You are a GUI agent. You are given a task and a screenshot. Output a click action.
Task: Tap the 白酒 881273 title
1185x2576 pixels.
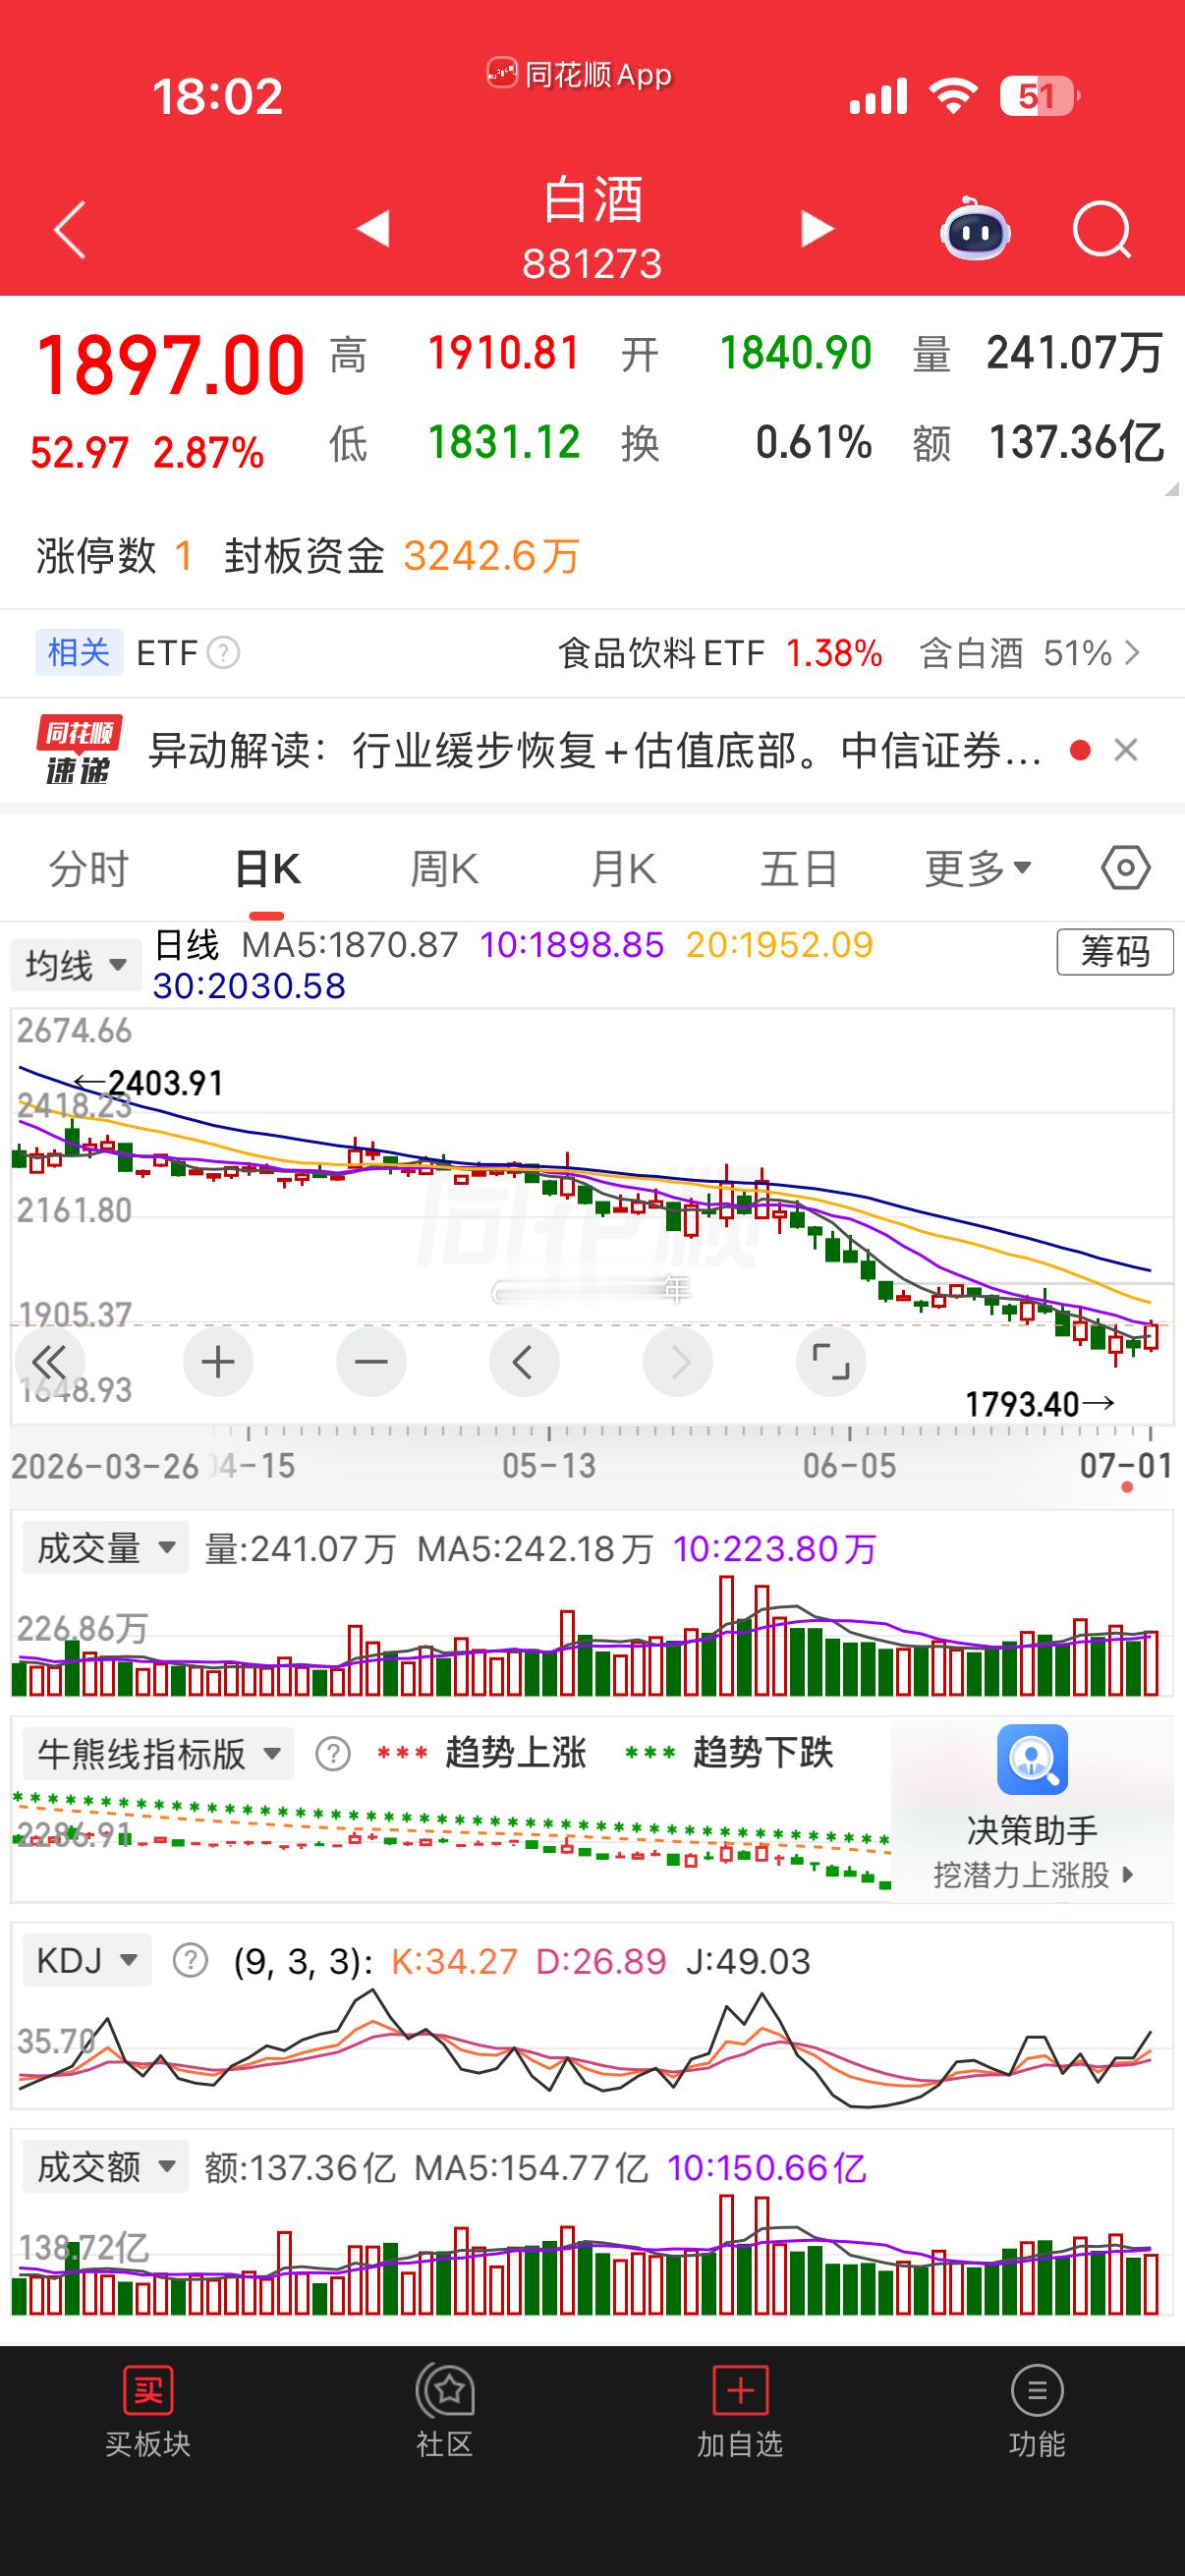coord(592,228)
